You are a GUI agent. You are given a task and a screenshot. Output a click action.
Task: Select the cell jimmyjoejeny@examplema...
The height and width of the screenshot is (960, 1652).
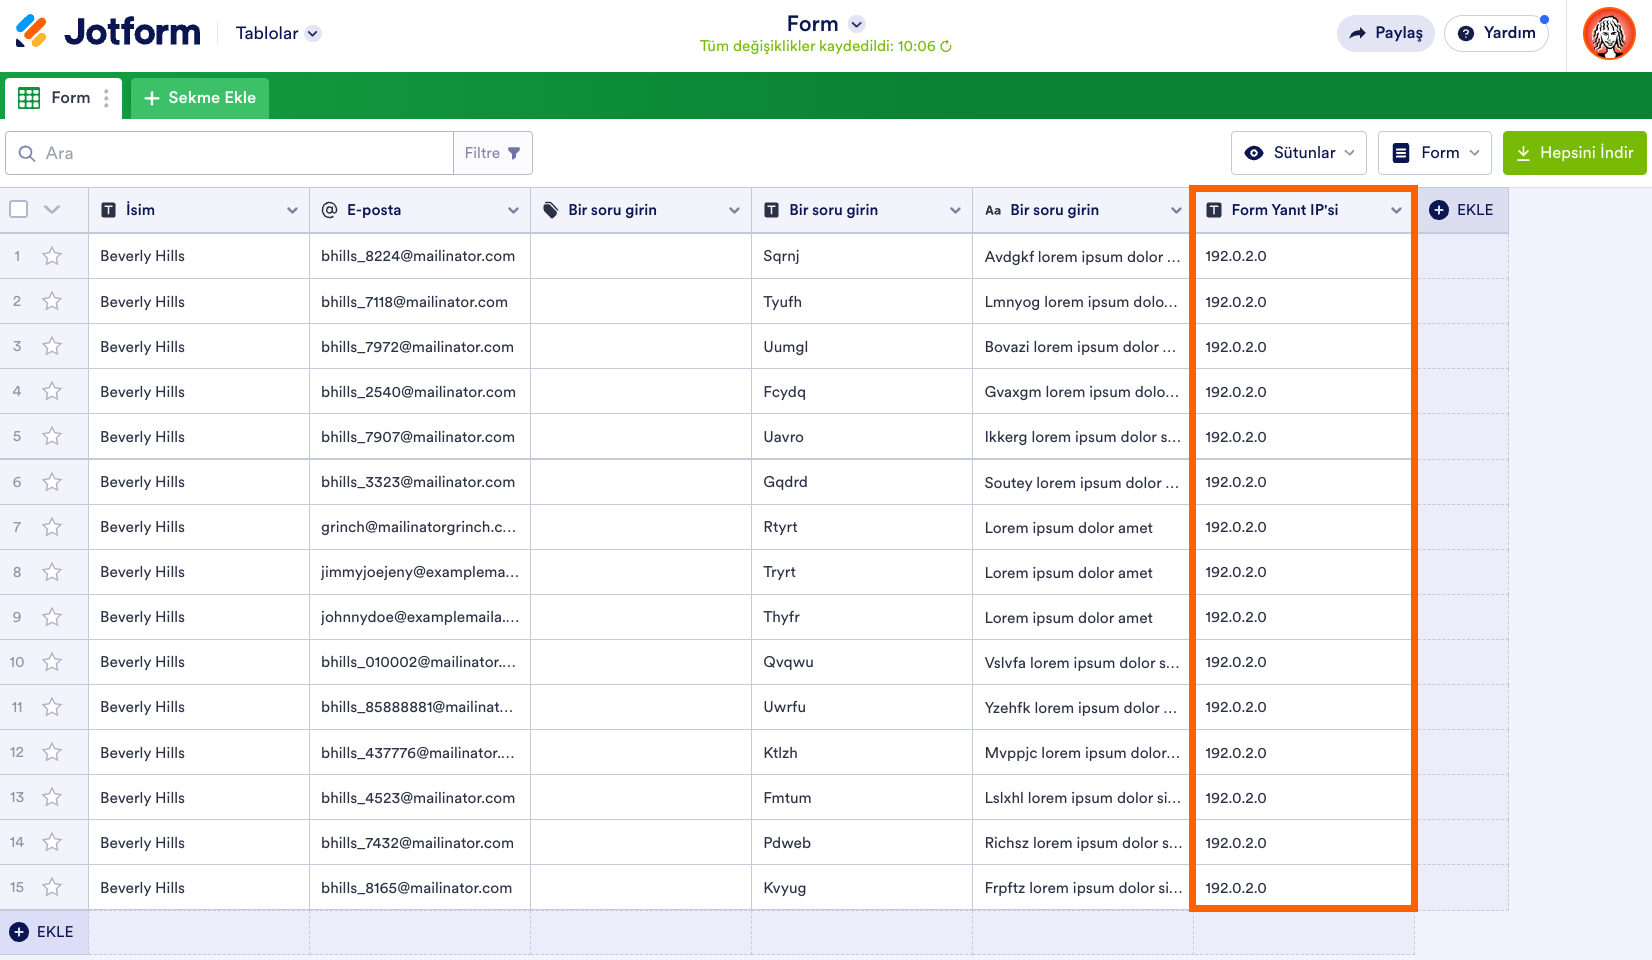coord(420,572)
